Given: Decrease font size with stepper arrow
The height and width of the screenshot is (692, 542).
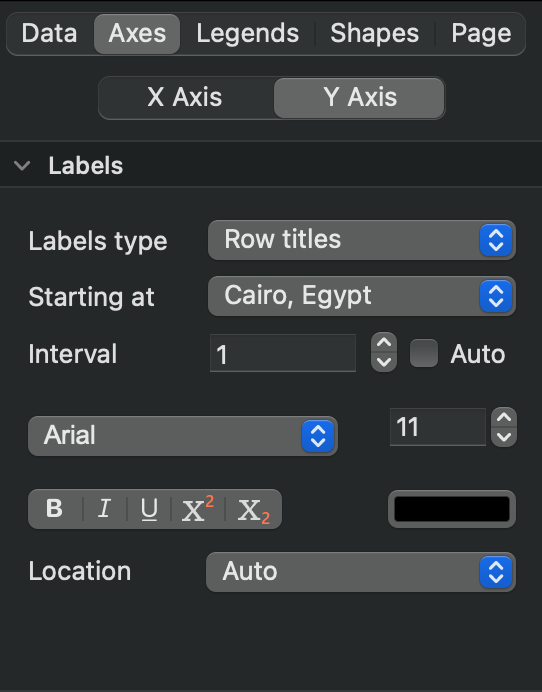Looking at the screenshot, I should (504, 437).
